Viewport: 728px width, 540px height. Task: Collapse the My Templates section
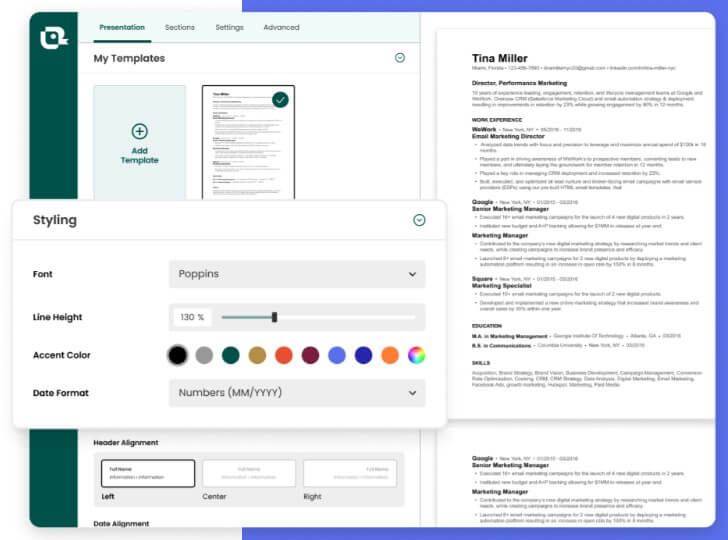click(400, 58)
